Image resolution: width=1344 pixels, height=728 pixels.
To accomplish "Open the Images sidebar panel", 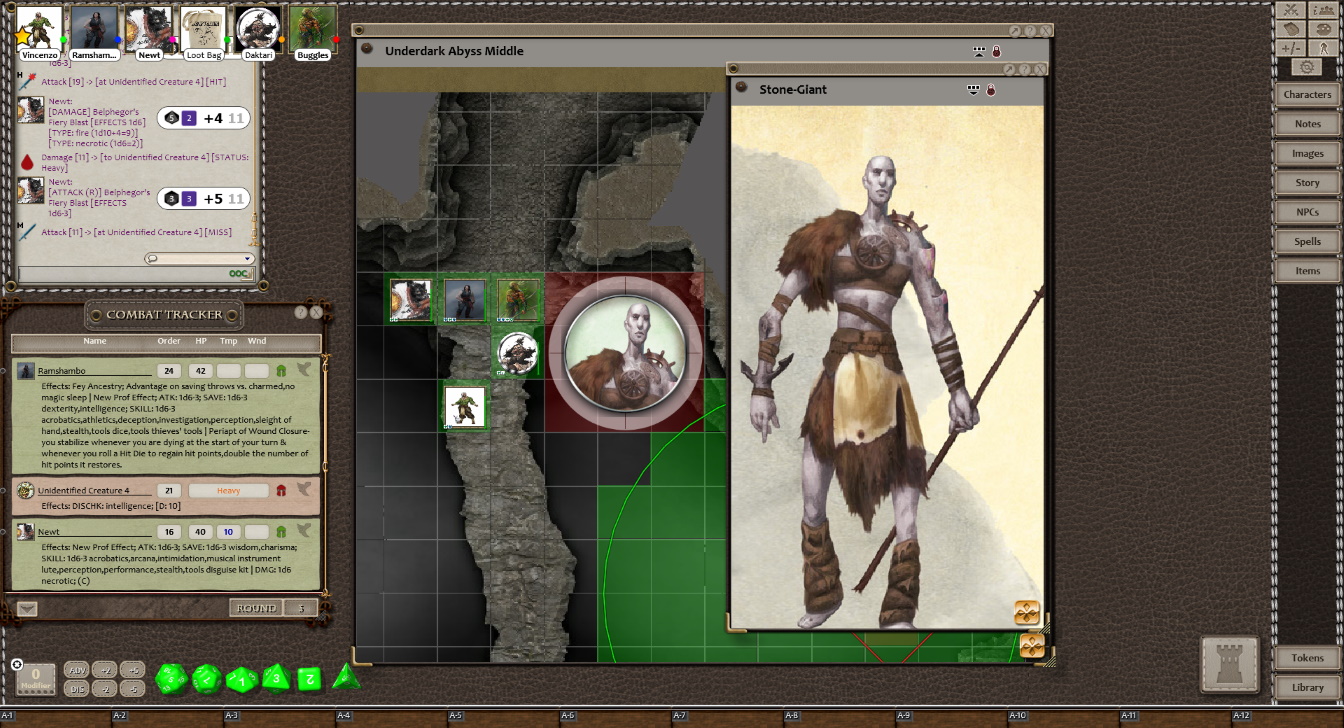I will [1307, 153].
